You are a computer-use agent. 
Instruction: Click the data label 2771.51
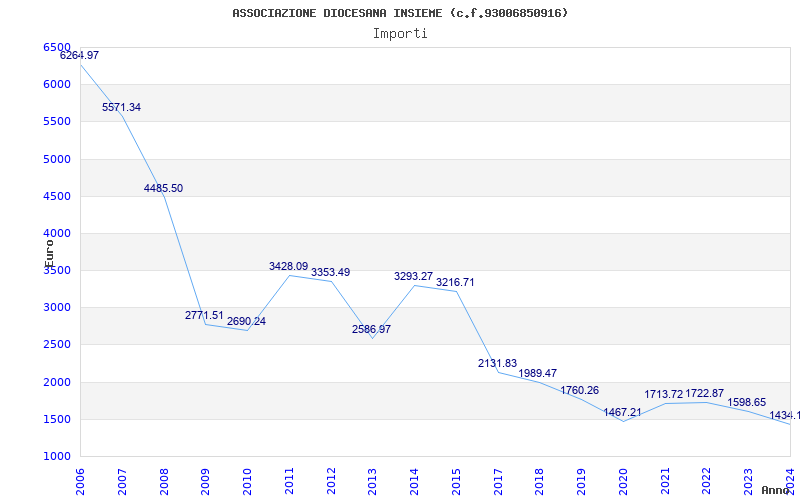point(204,315)
